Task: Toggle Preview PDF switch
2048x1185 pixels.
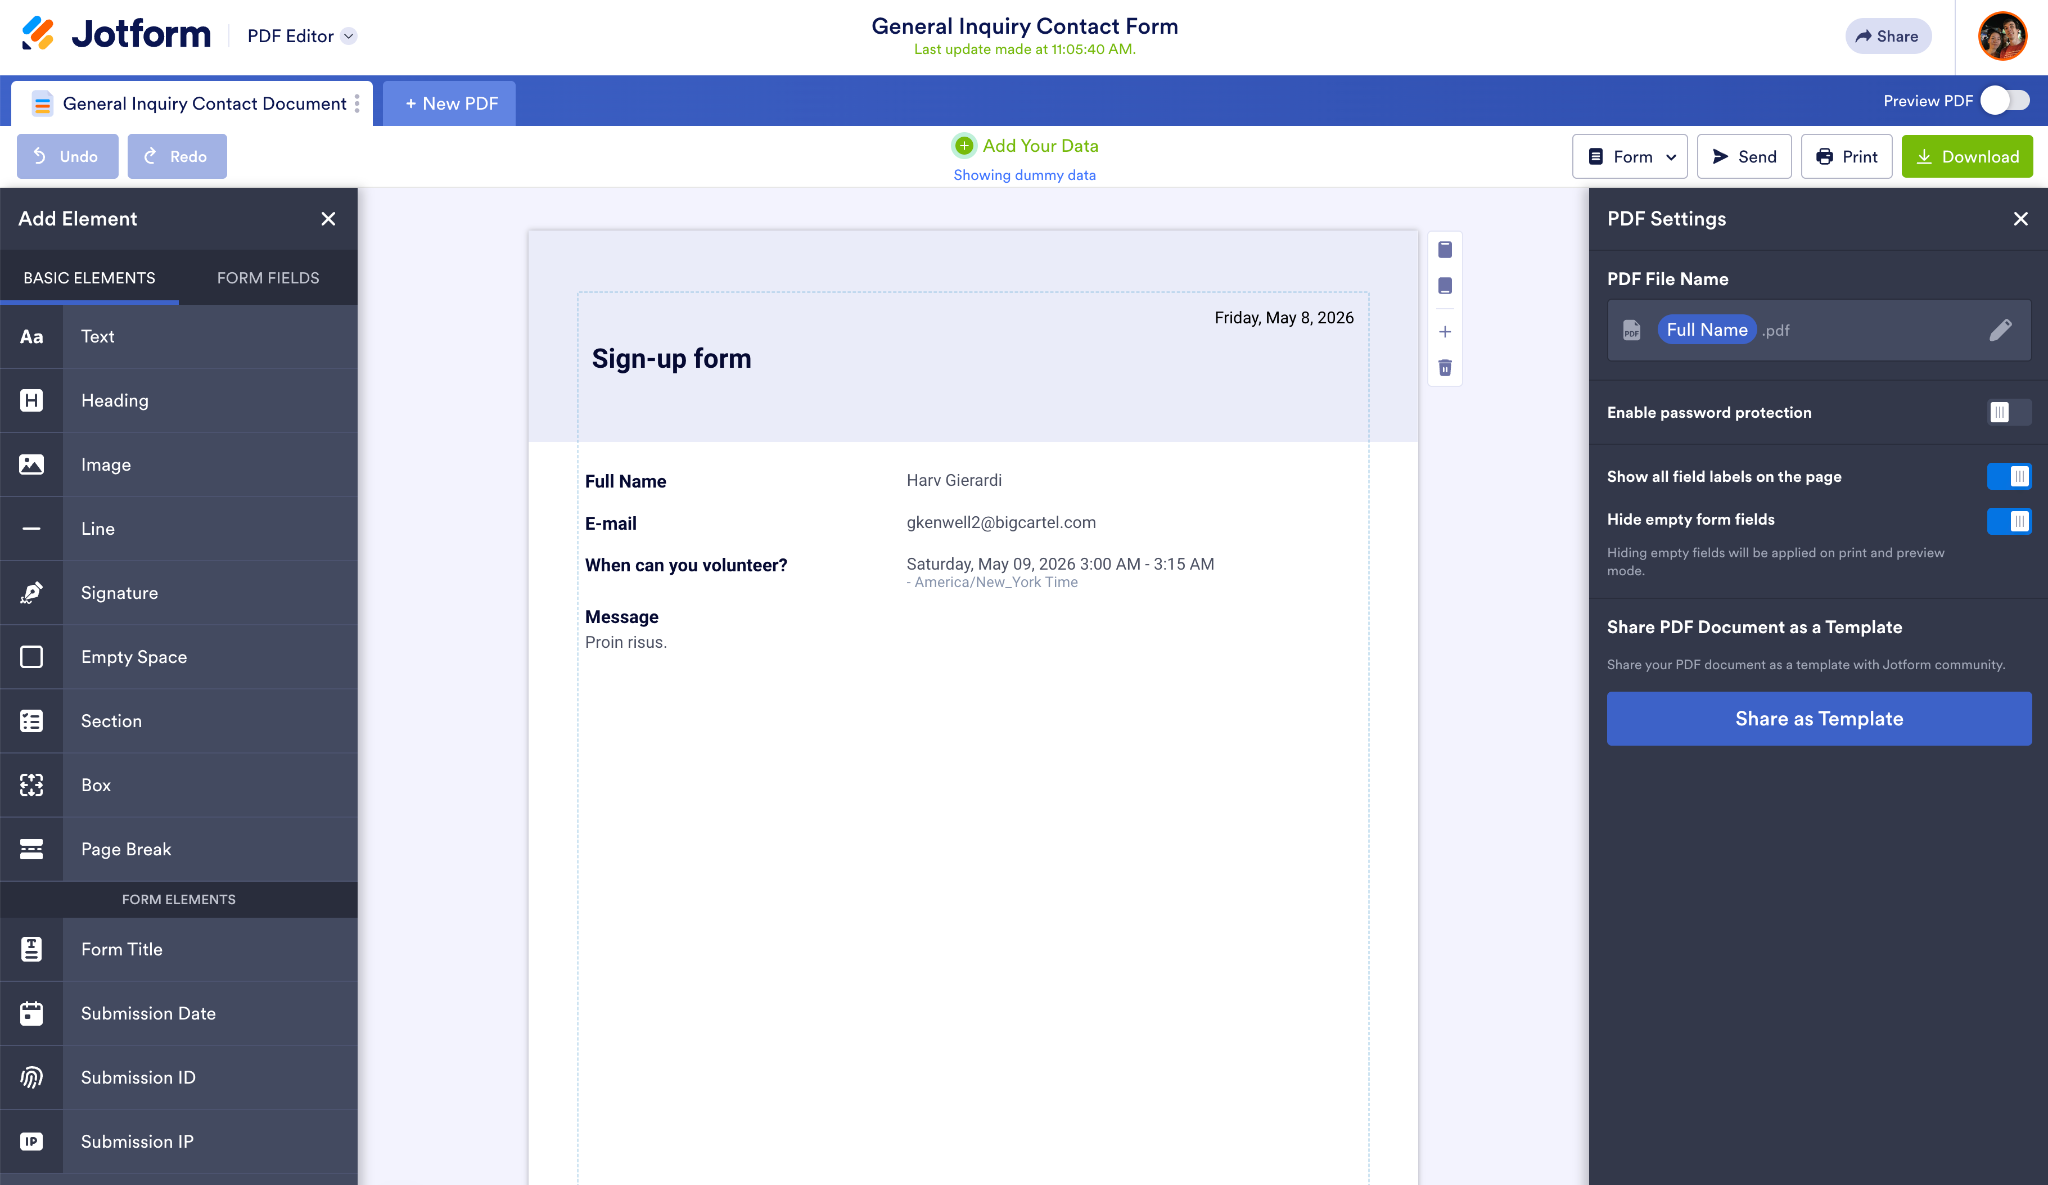Action: (2006, 101)
